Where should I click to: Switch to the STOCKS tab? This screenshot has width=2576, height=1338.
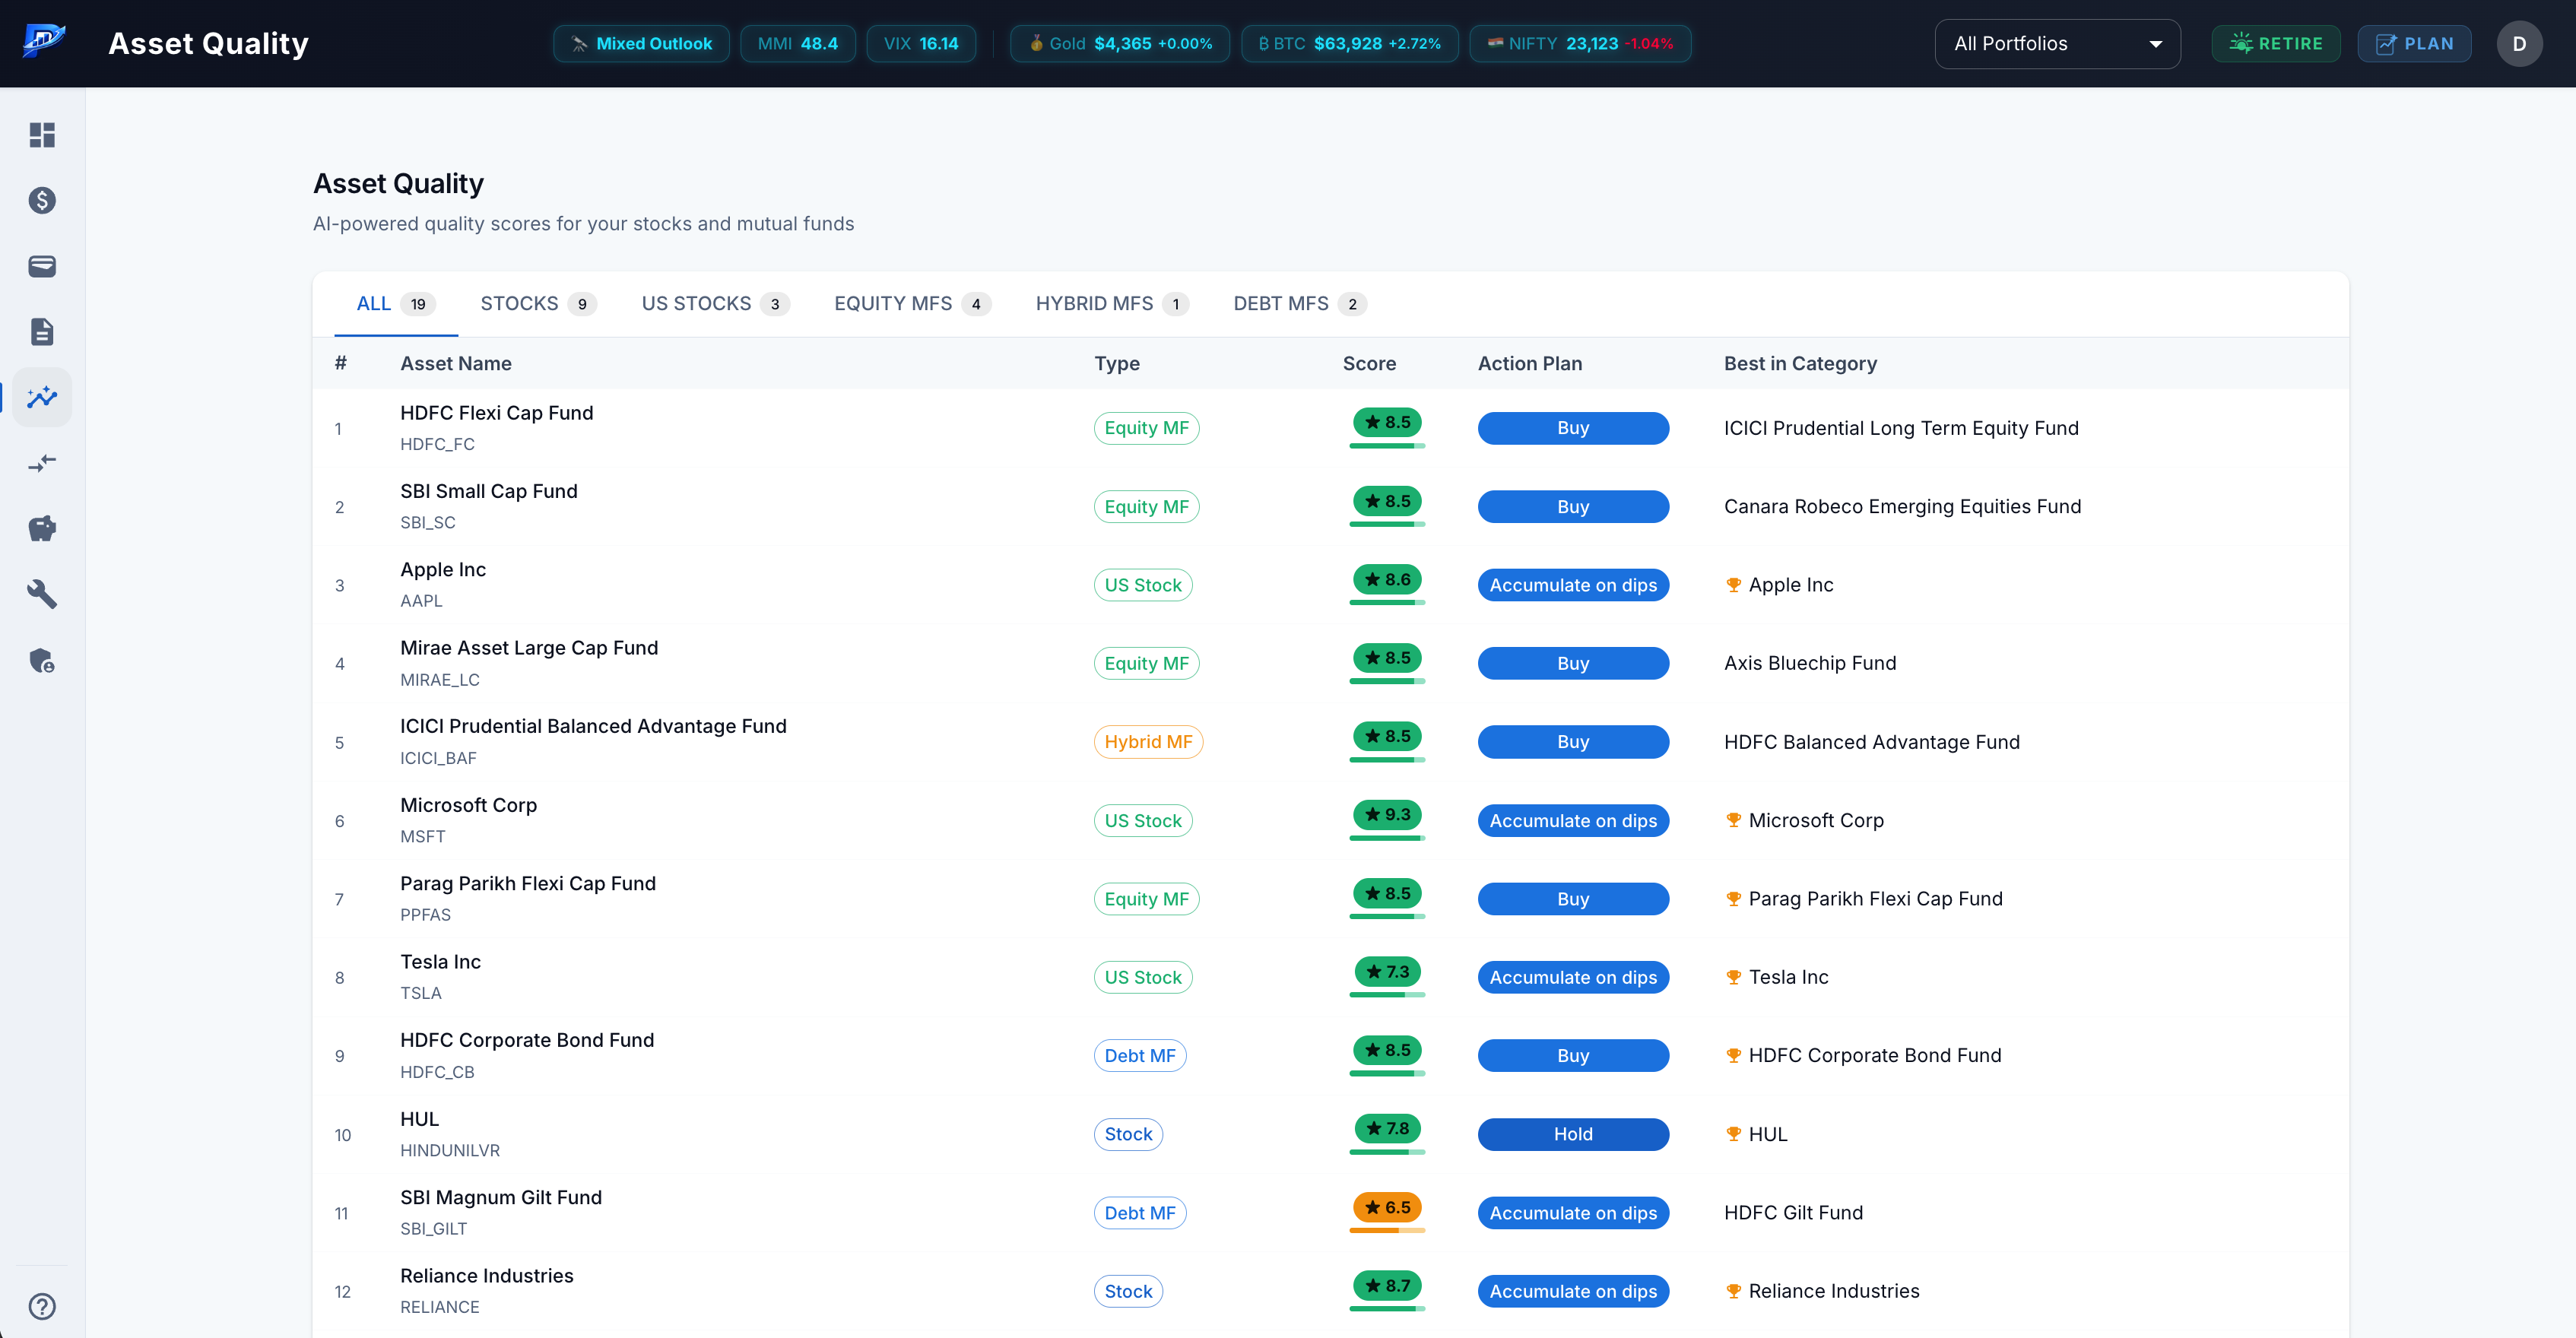point(538,303)
